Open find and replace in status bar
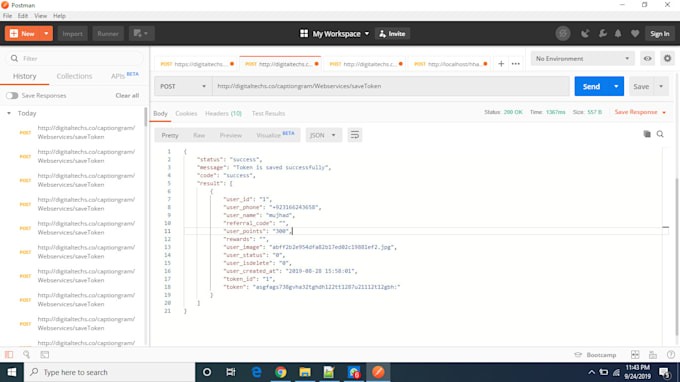The width and height of the screenshot is (680, 382). pyautogui.click(x=26, y=355)
